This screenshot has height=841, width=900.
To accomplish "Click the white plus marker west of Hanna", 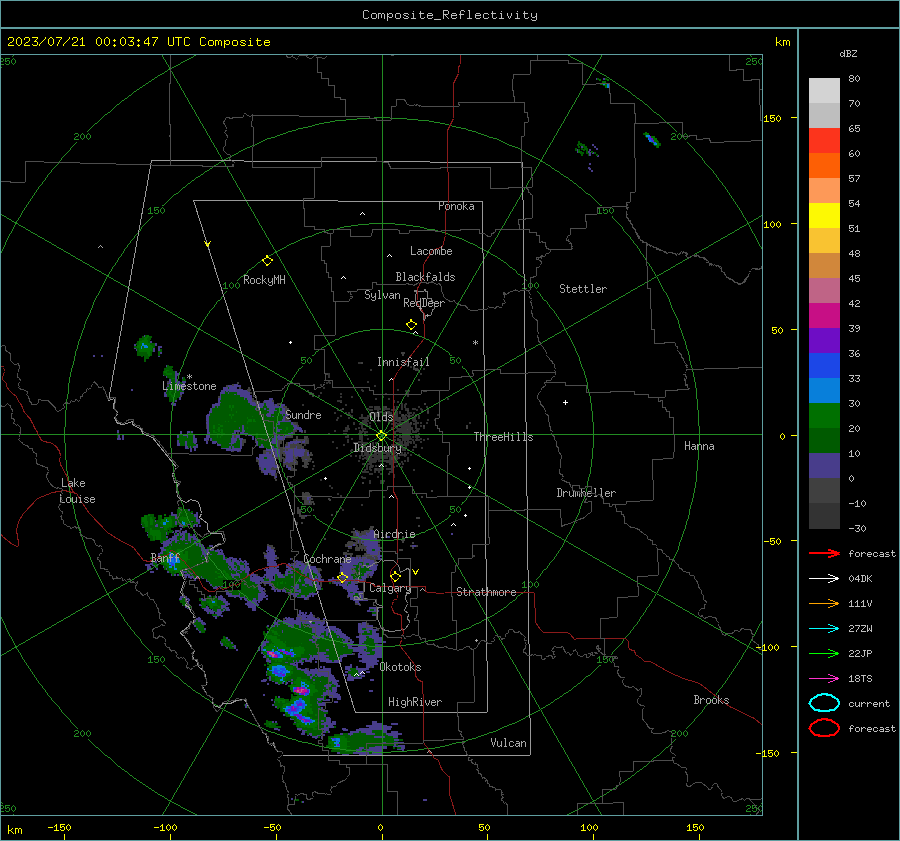I will tap(565, 402).
